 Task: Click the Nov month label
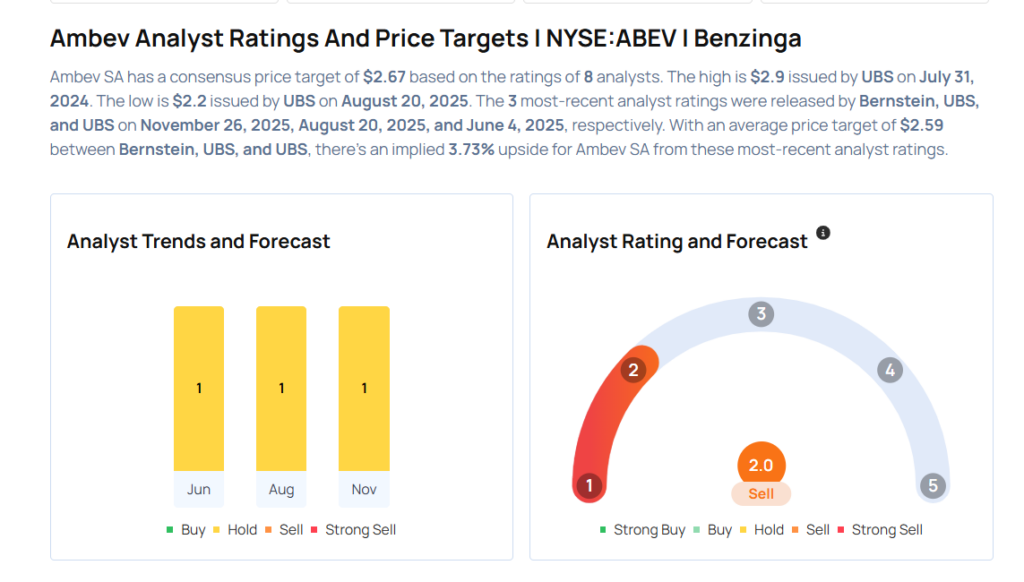[364, 490]
